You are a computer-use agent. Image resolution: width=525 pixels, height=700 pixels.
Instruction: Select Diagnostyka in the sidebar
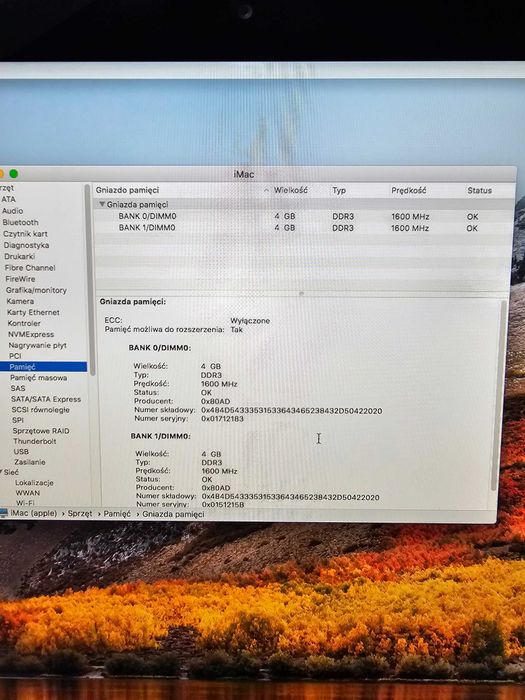(x=26, y=245)
